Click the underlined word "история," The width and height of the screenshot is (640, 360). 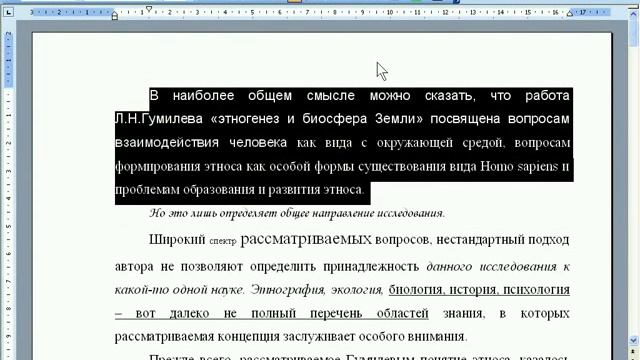(474, 289)
